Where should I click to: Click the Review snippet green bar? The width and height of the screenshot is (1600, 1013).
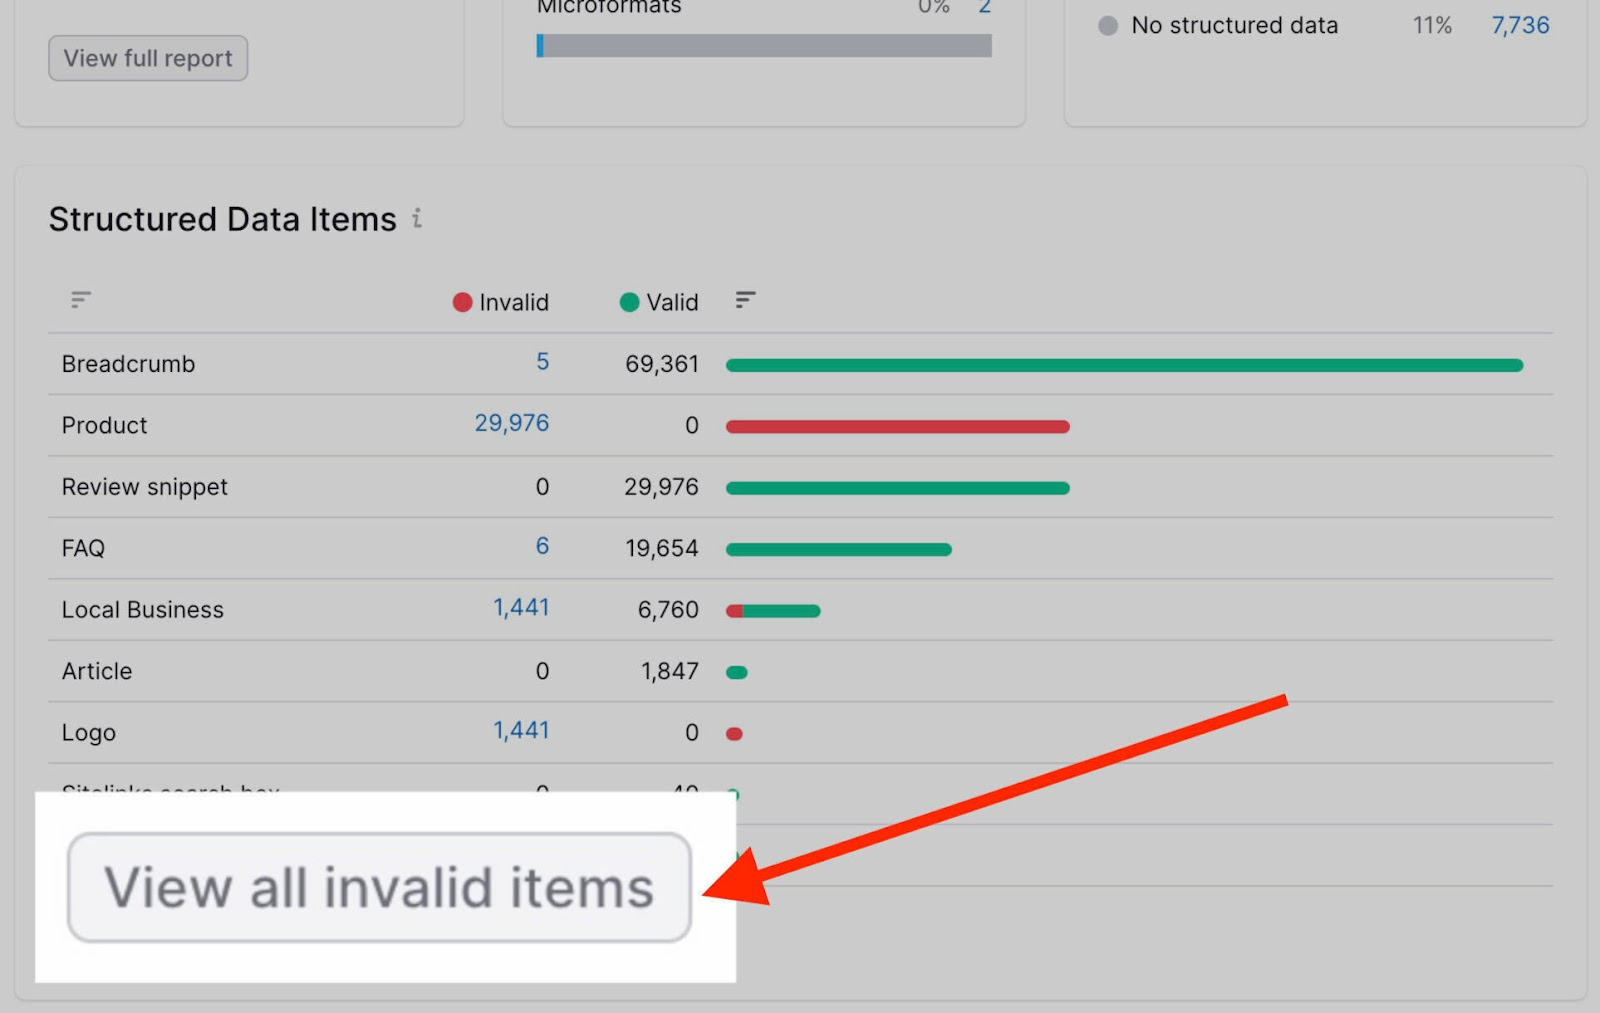[x=897, y=488]
